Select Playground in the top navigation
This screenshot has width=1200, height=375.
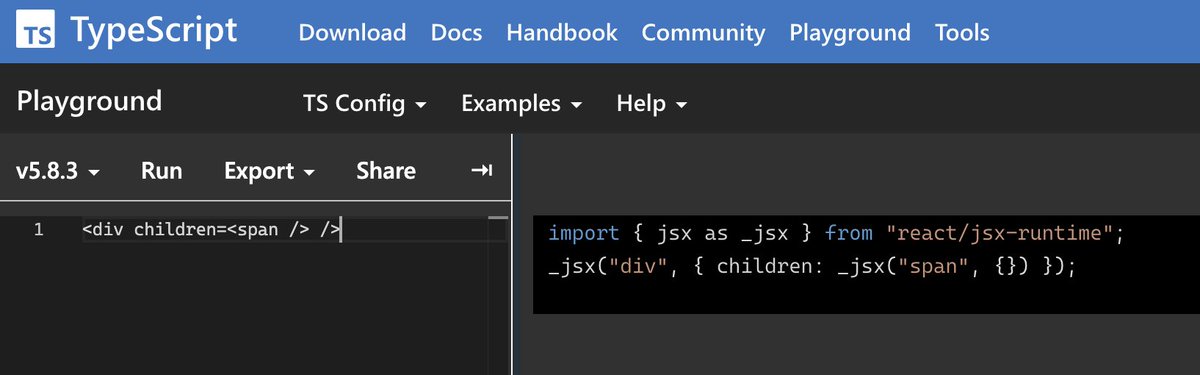tap(850, 32)
